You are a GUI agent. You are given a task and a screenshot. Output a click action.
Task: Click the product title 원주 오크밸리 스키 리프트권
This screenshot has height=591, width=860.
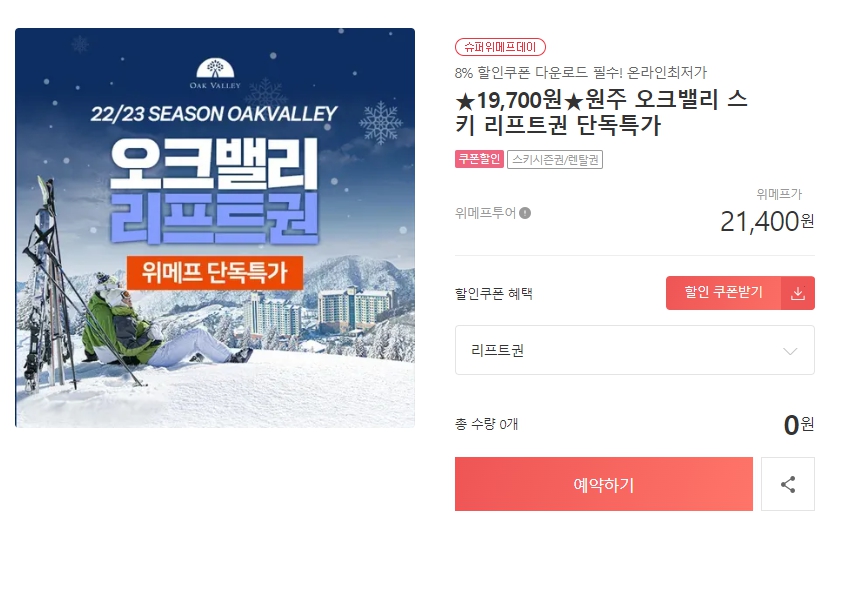[x=601, y=112]
